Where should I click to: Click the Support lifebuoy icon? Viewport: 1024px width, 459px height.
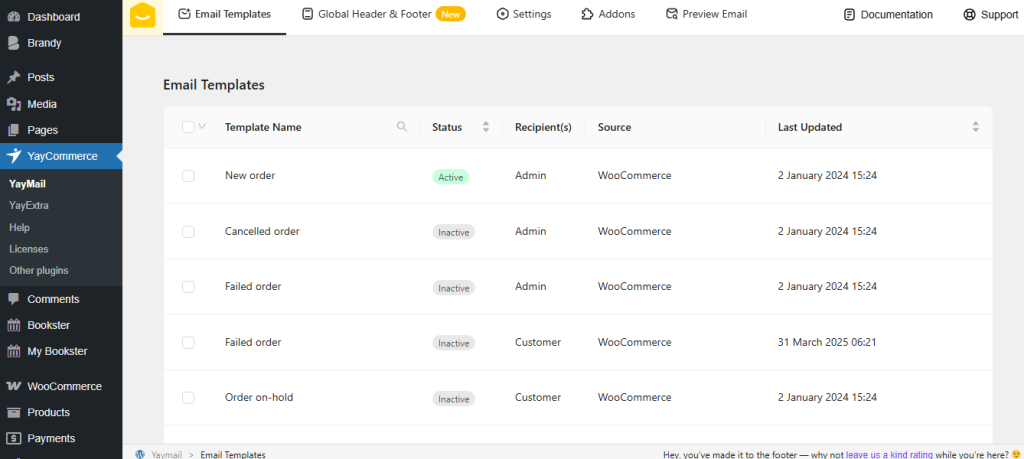tap(969, 14)
